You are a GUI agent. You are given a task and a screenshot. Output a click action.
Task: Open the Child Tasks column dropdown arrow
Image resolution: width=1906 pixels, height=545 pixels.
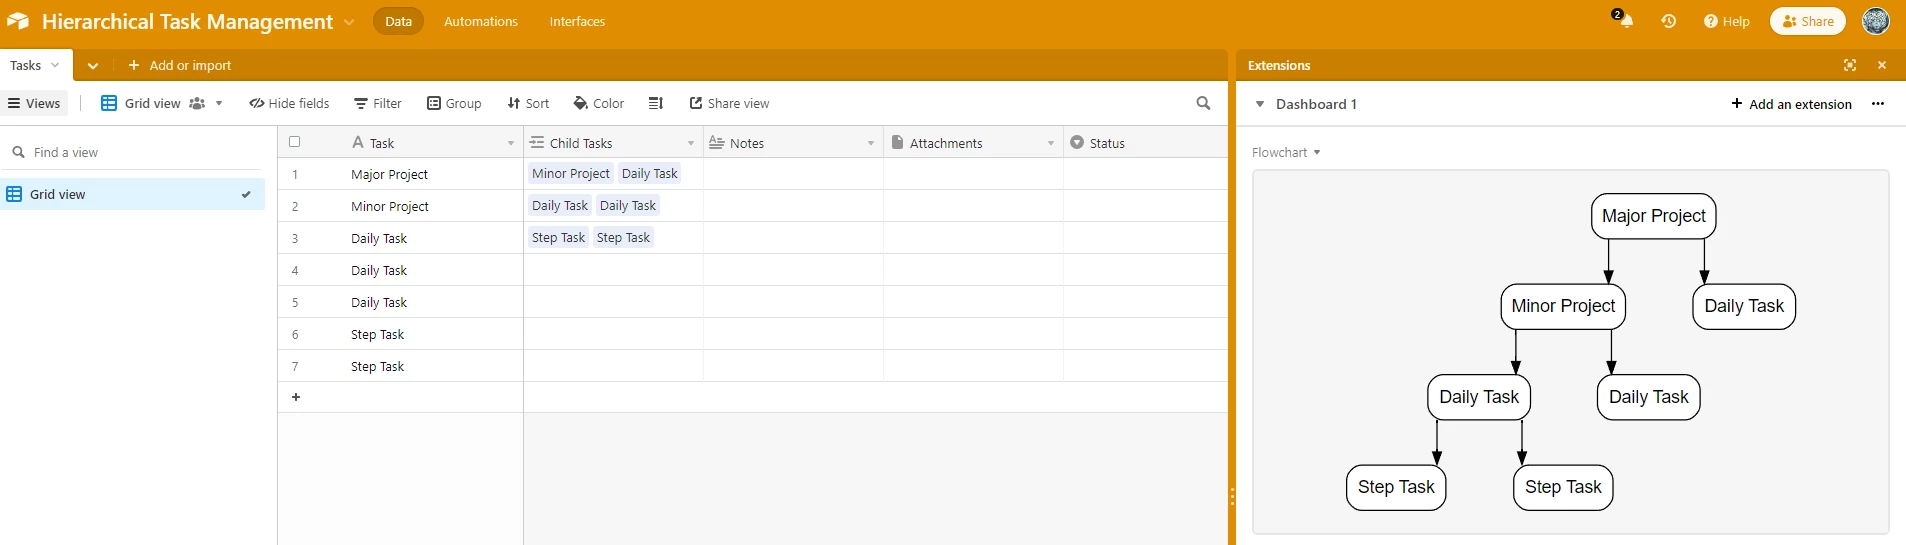pos(691,143)
